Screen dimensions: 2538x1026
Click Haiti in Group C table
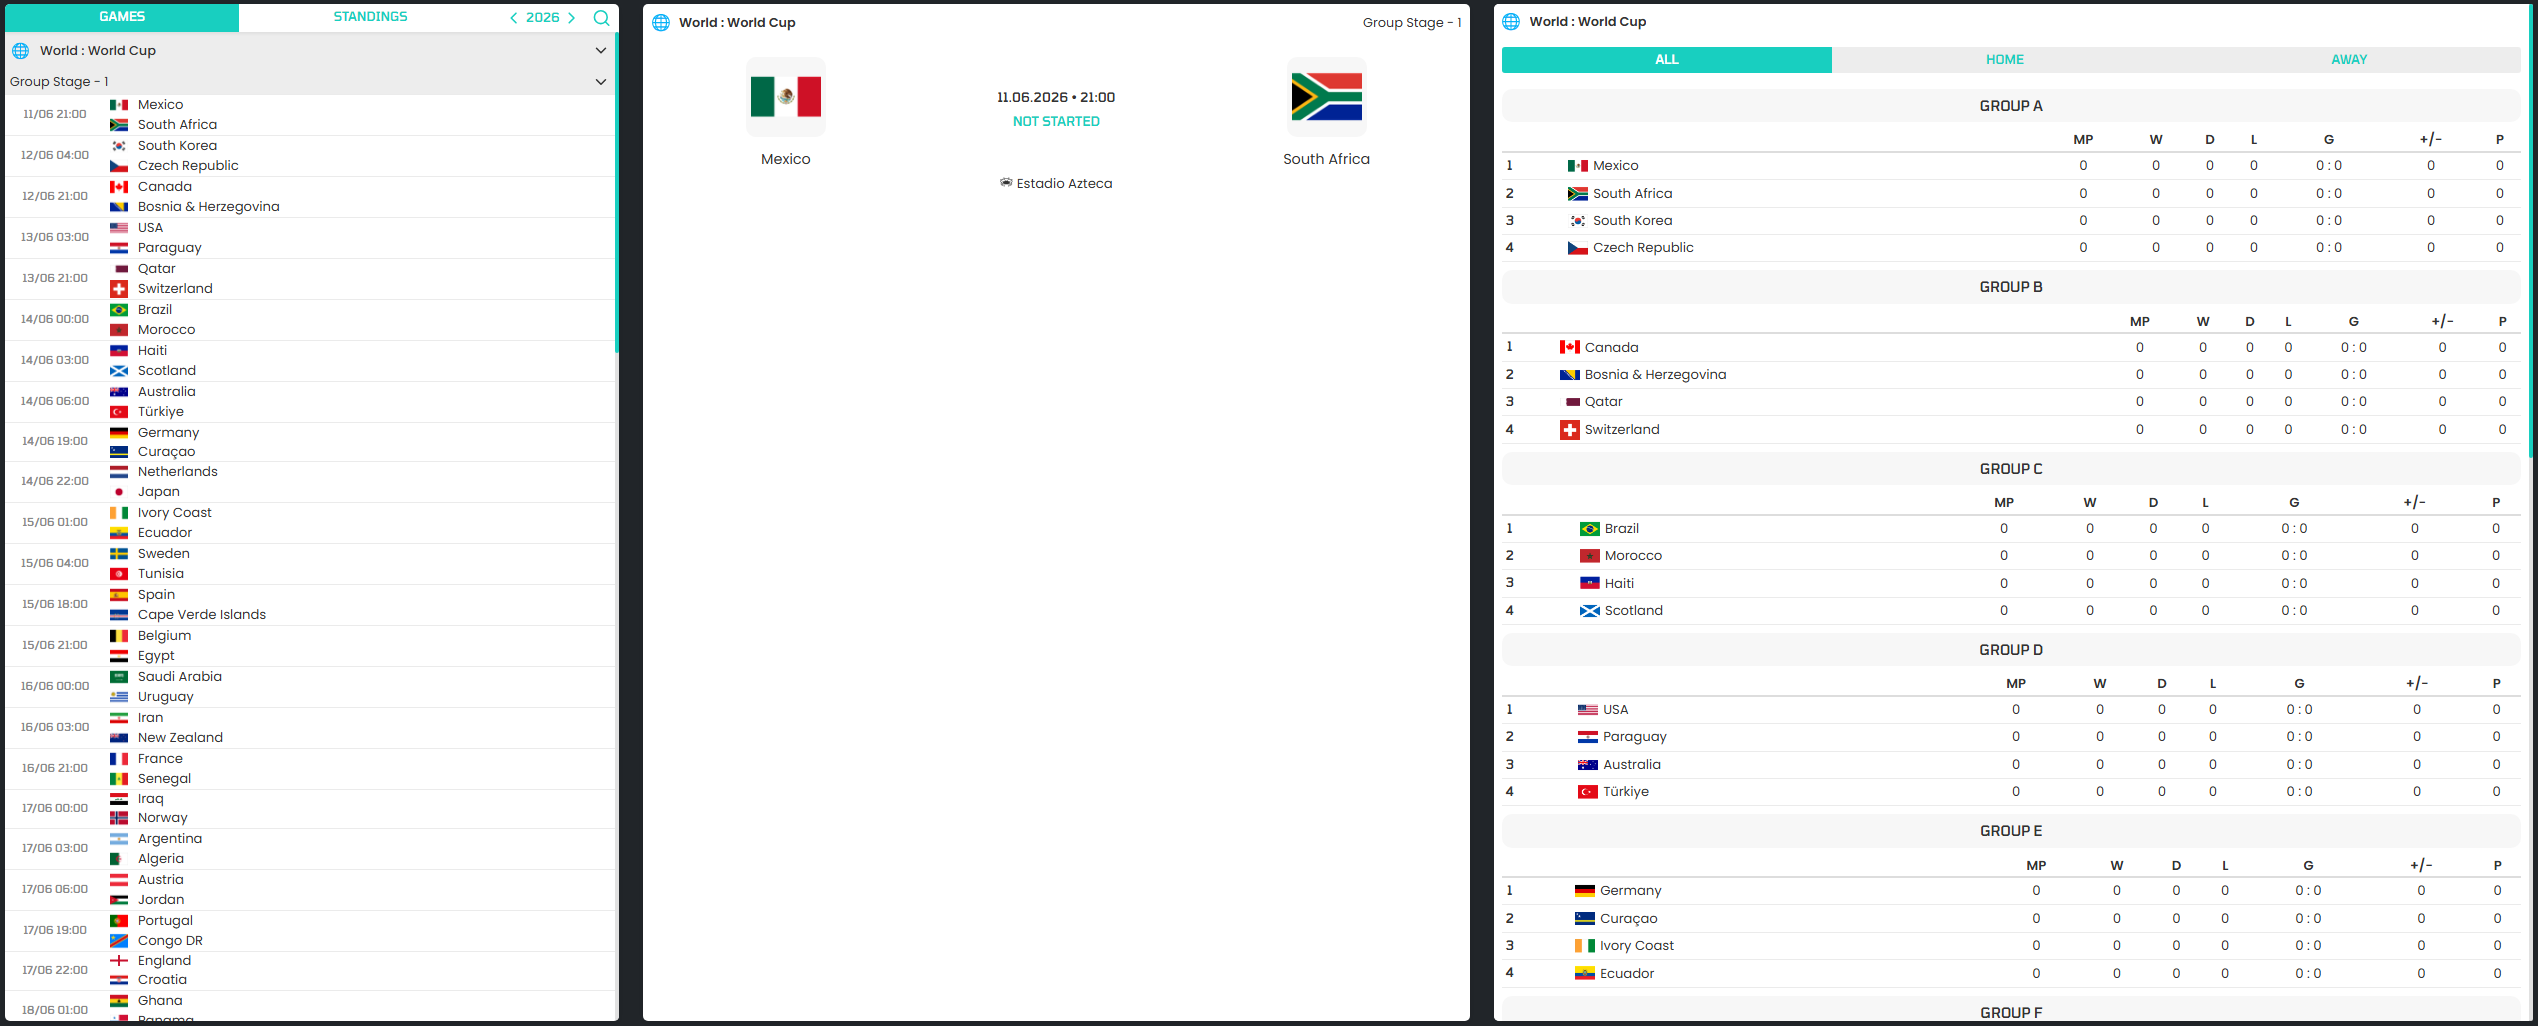tap(1619, 584)
